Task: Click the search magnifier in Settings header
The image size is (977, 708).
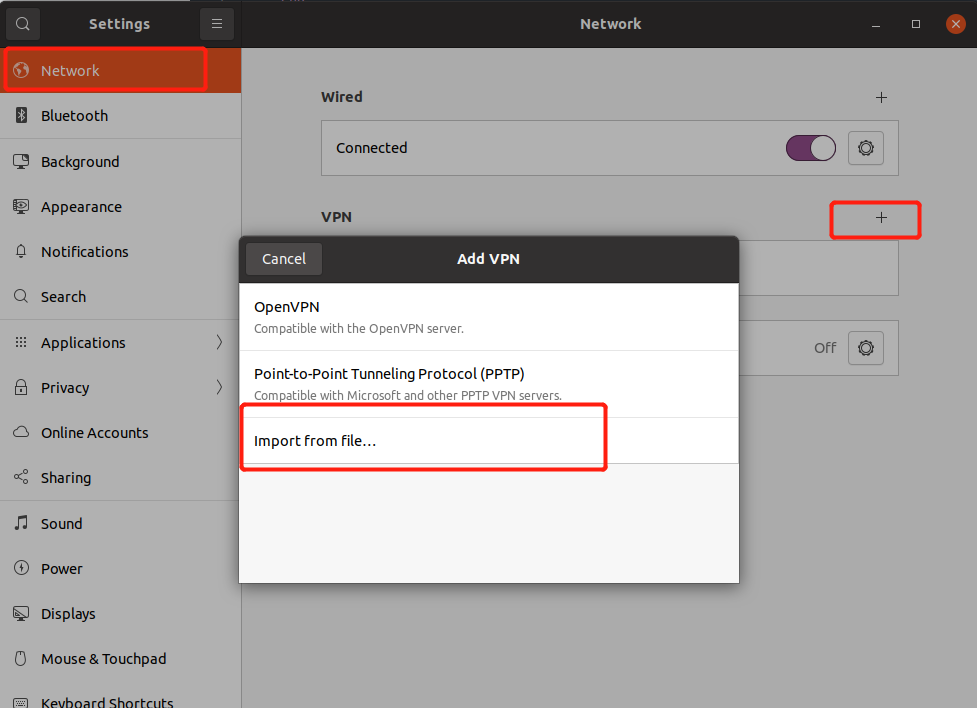Action: [x=22, y=23]
